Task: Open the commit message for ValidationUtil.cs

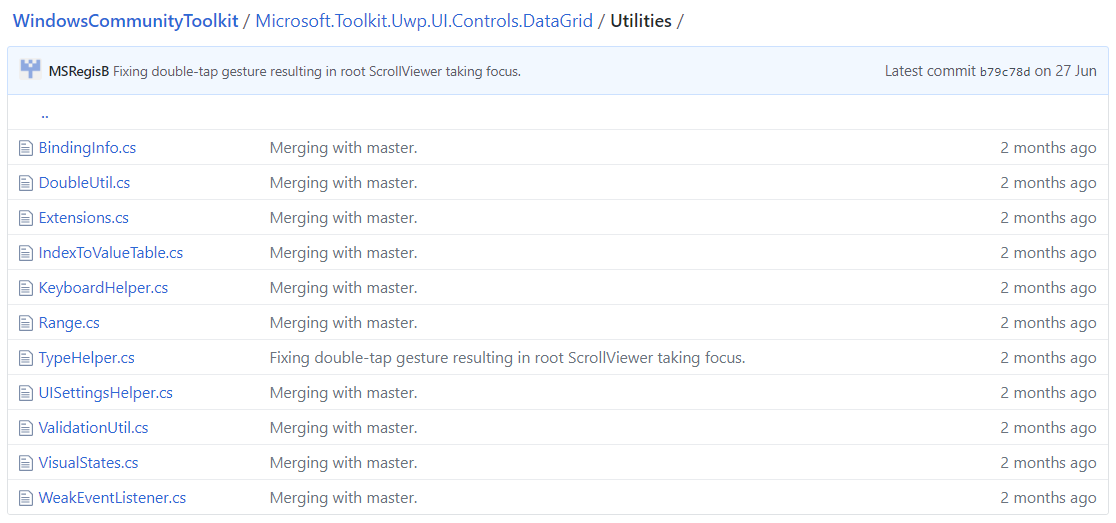Action: coord(343,428)
